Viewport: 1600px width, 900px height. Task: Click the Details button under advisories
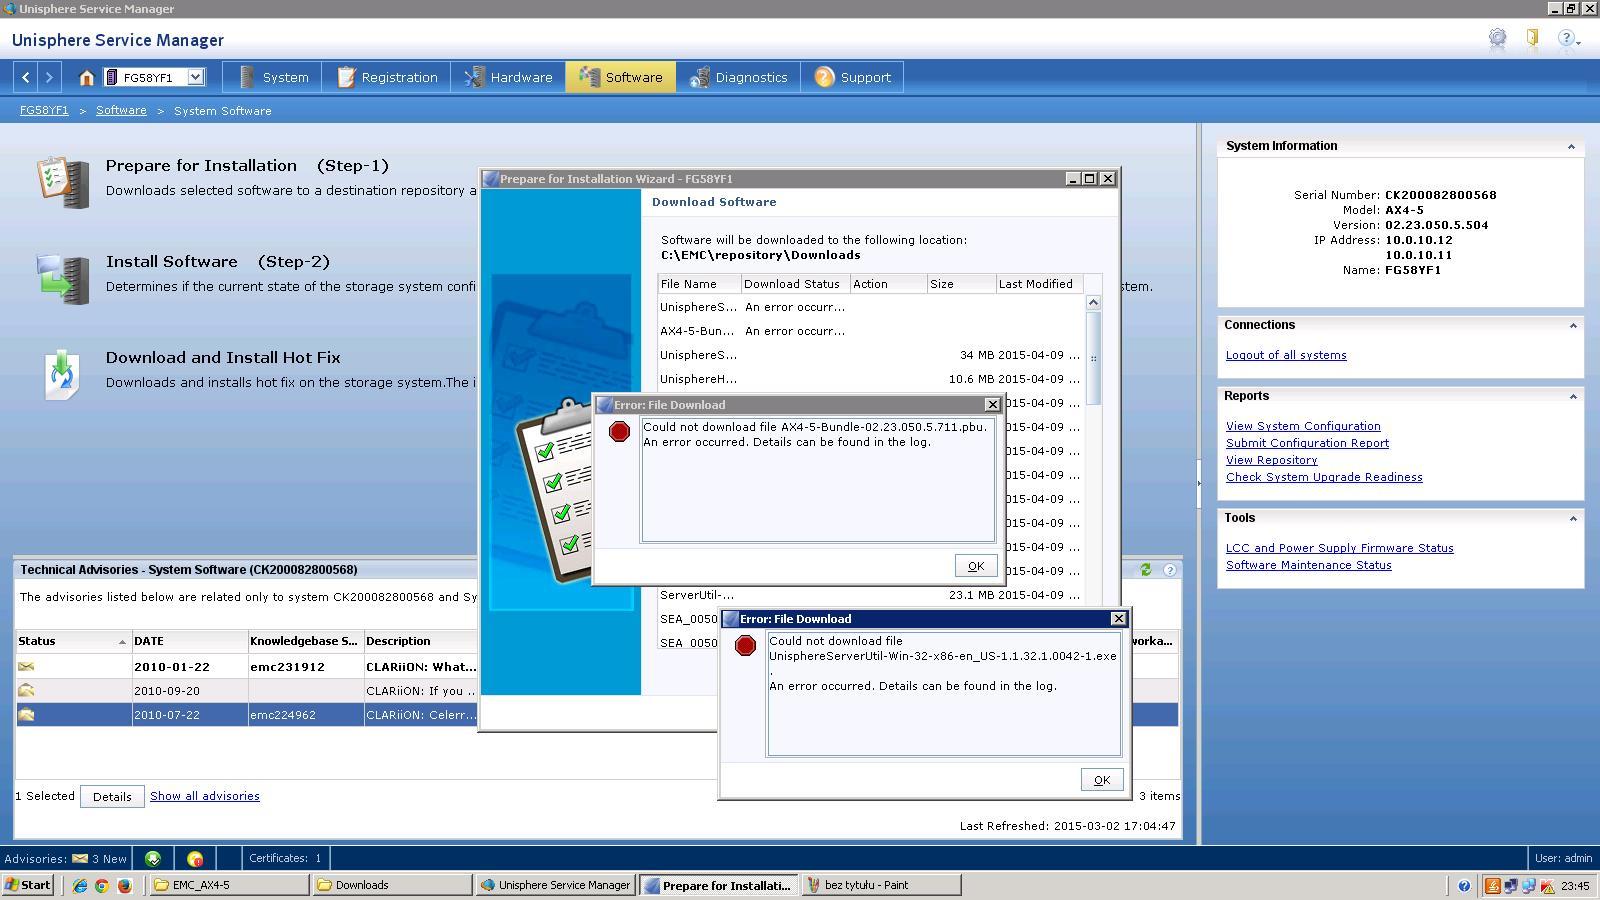pyautogui.click(x=112, y=796)
